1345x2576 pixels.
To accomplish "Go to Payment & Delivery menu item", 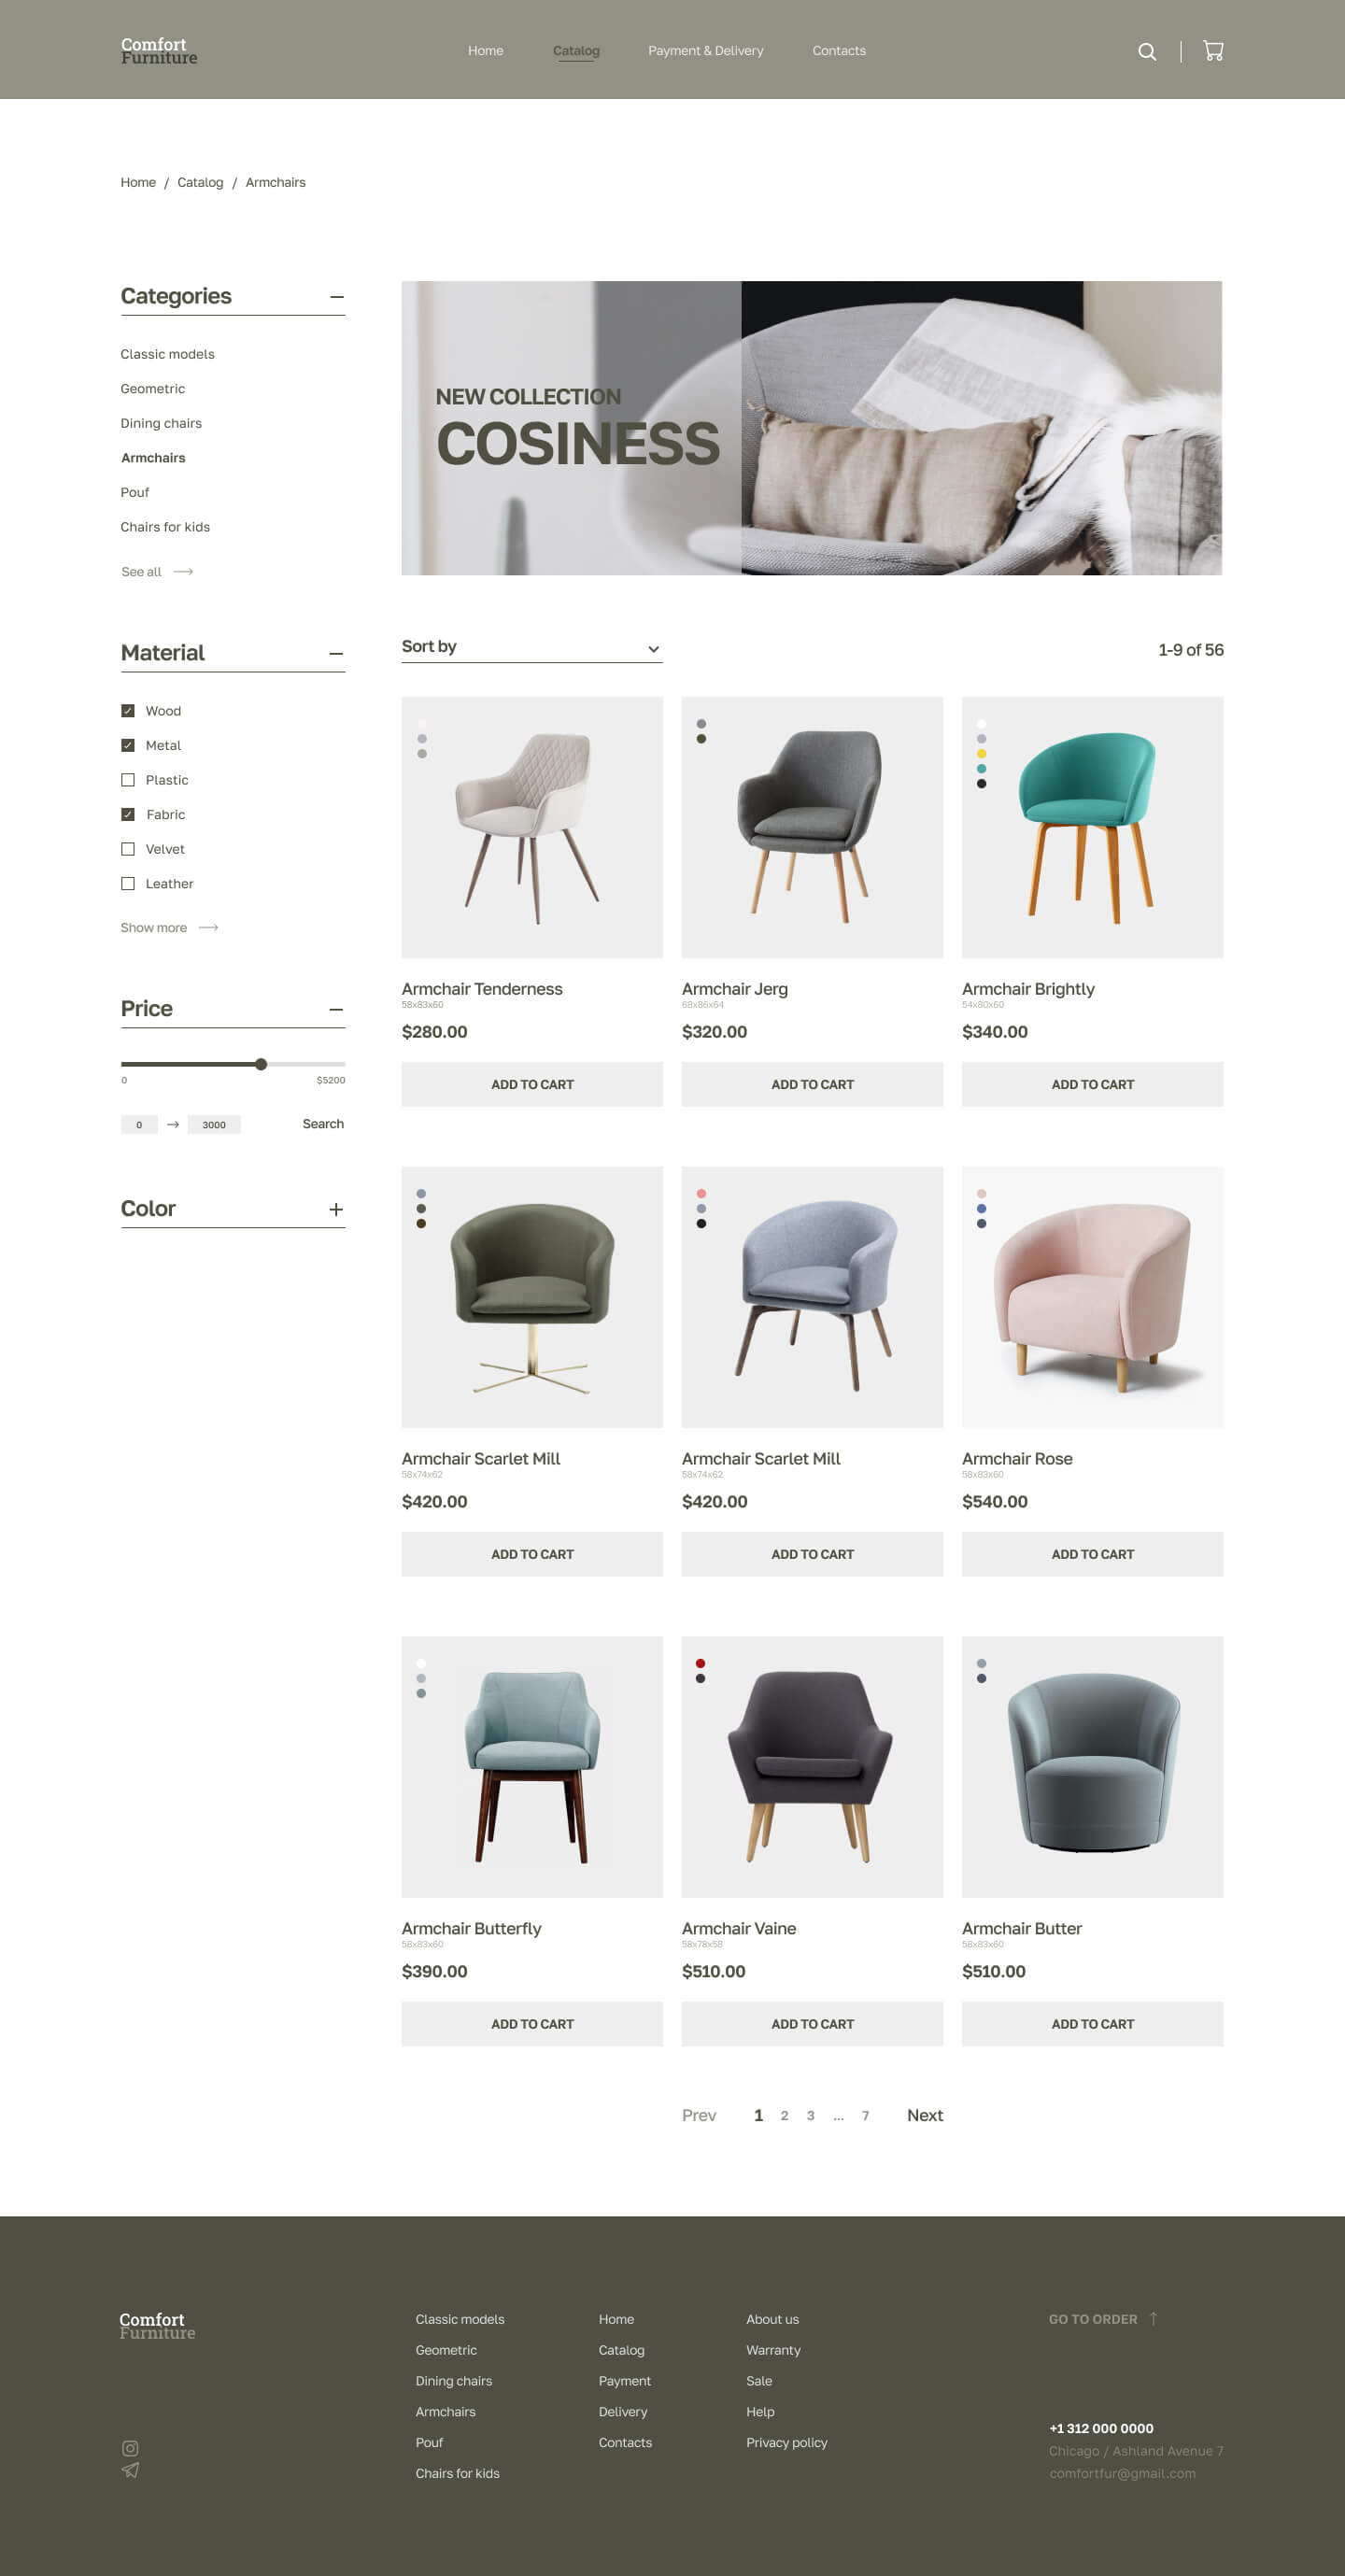I will (705, 51).
